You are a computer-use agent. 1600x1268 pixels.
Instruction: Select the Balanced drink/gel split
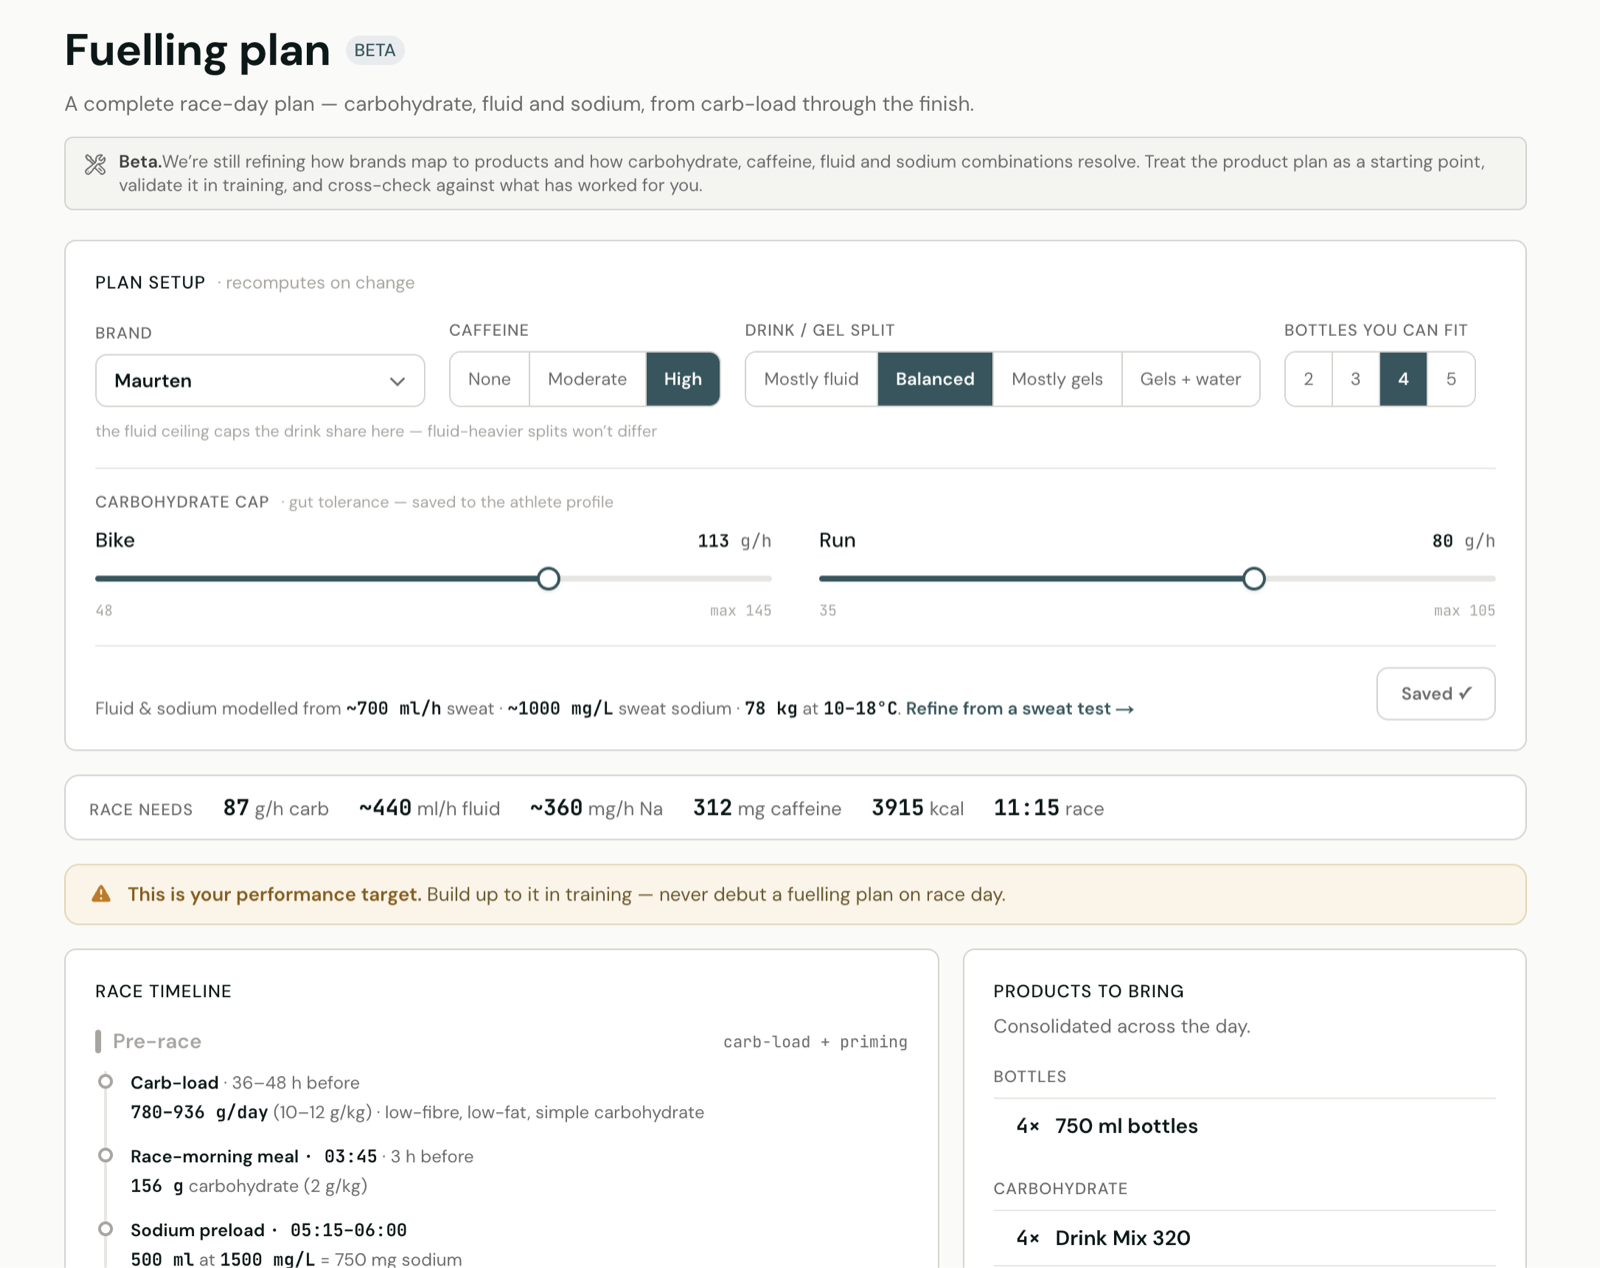tap(935, 379)
